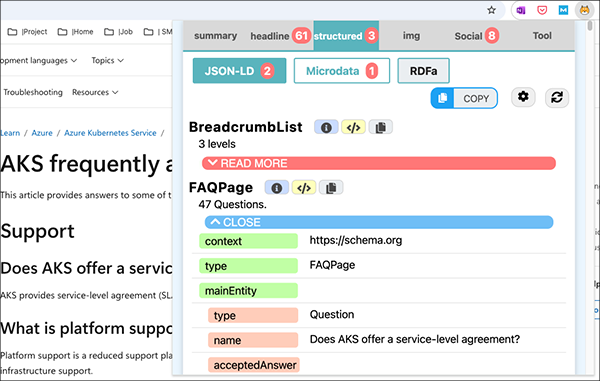600x381 pixels.
Task: View BreadcrumbList source code icon
Action: pos(353,127)
